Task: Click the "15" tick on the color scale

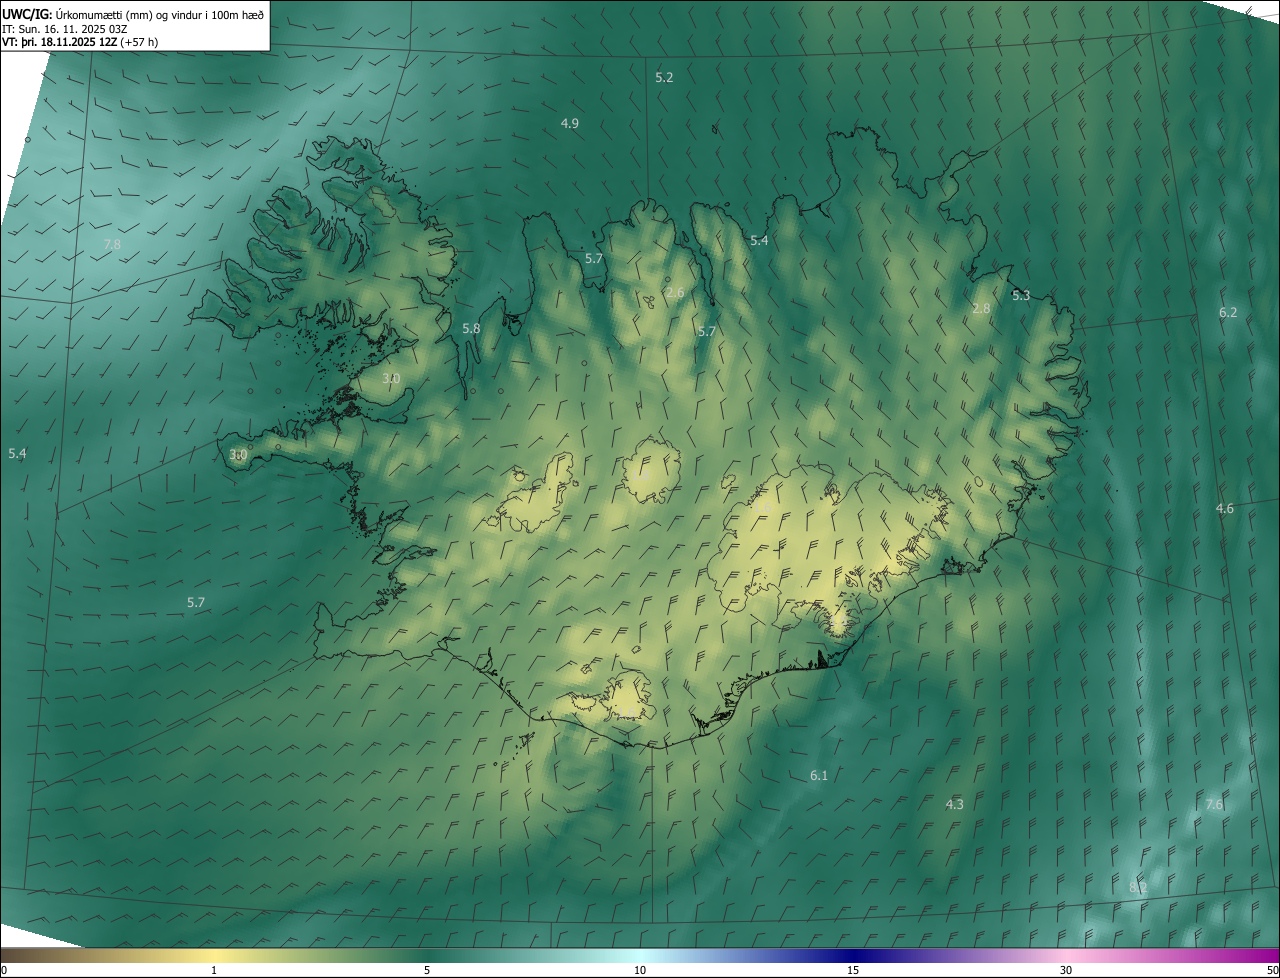Action: click(853, 970)
